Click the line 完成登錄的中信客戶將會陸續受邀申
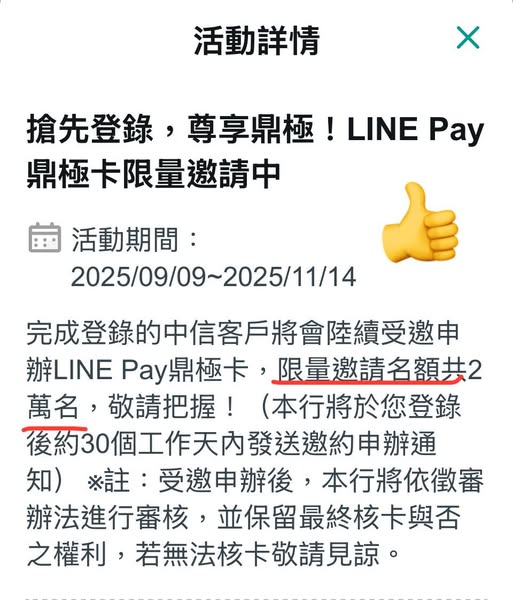The height and width of the screenshot is (600, 513). 243,333
